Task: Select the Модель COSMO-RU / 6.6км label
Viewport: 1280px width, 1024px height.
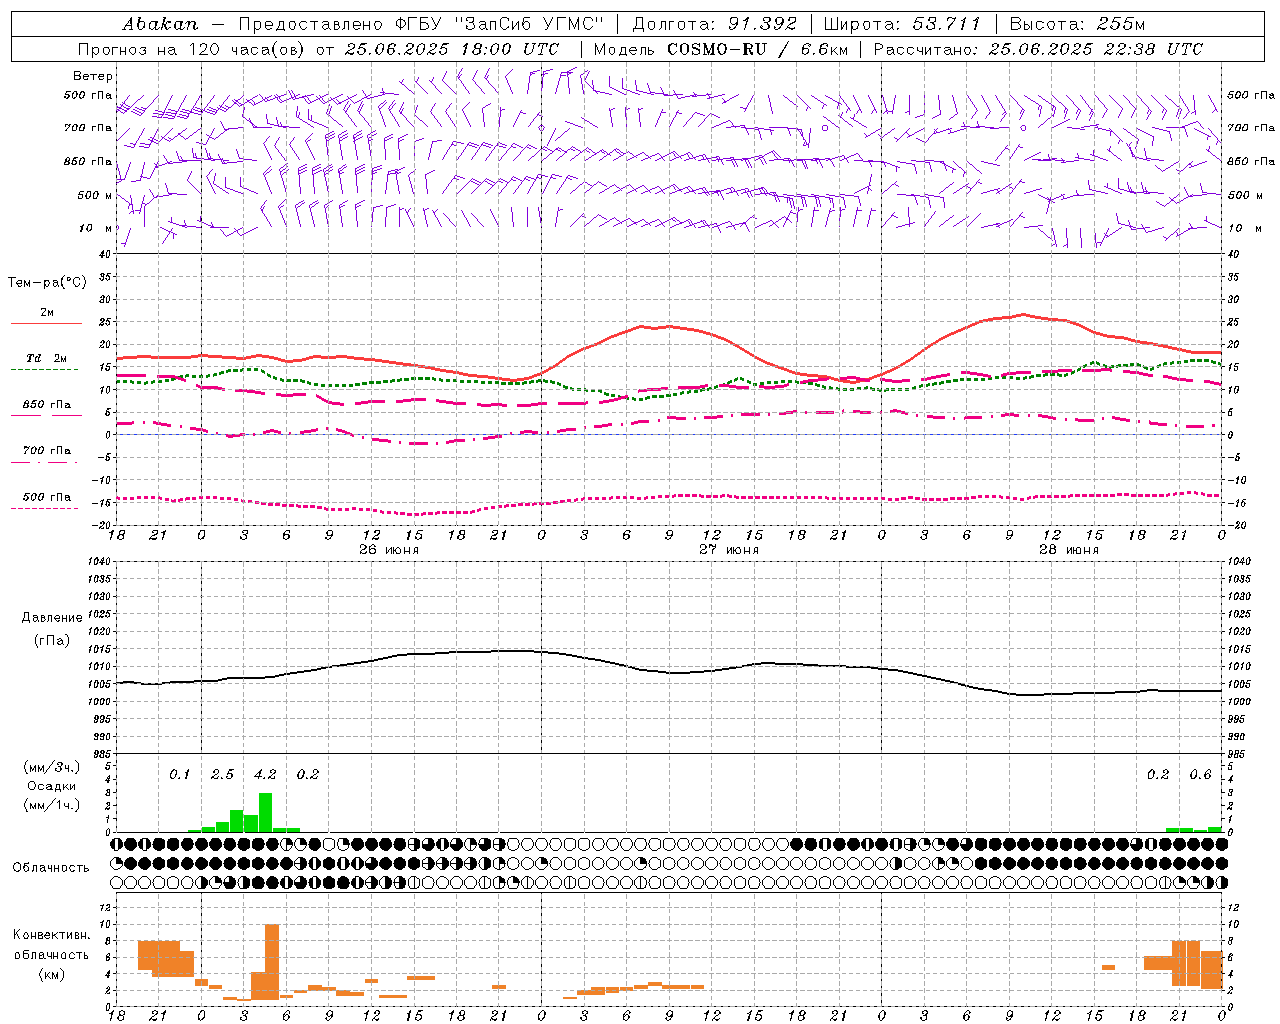Action: [x=721, y=49]
